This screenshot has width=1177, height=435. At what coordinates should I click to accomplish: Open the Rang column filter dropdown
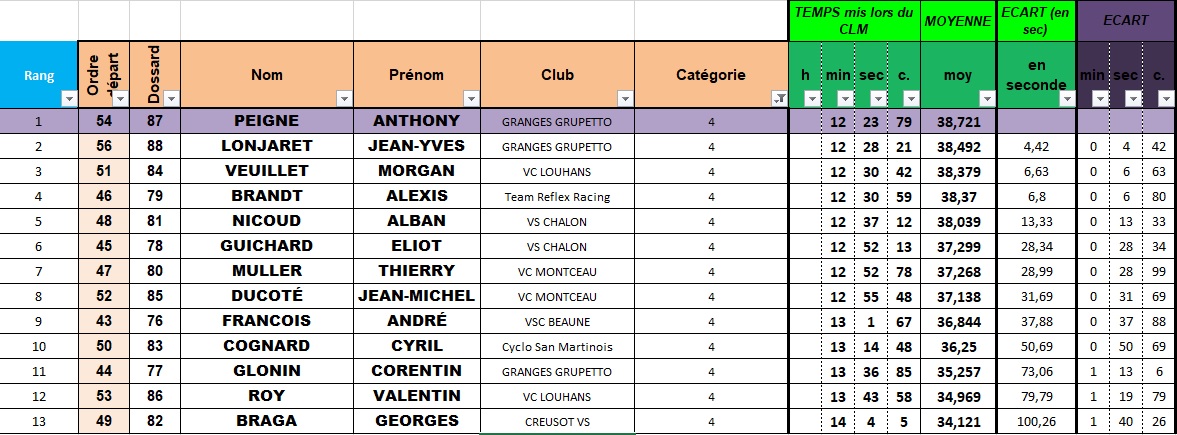point(68,98)
